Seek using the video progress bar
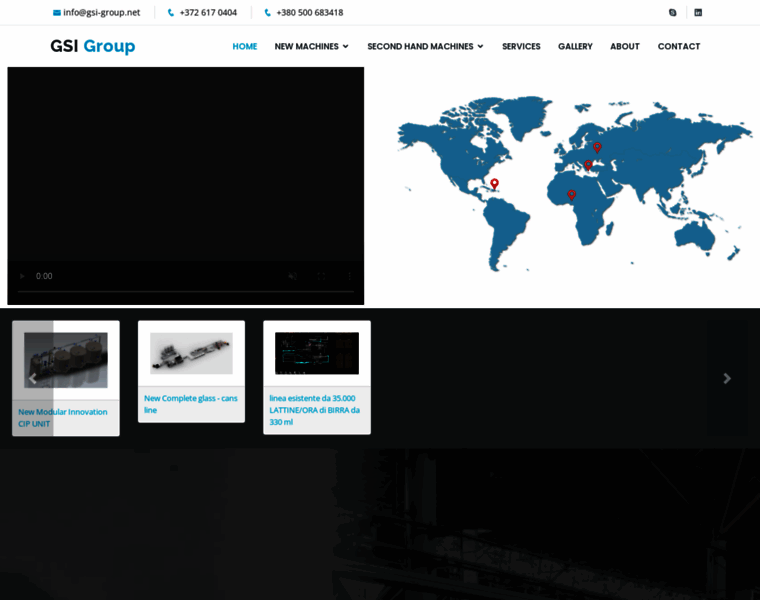The image size is (760, 600). (186, 292)
